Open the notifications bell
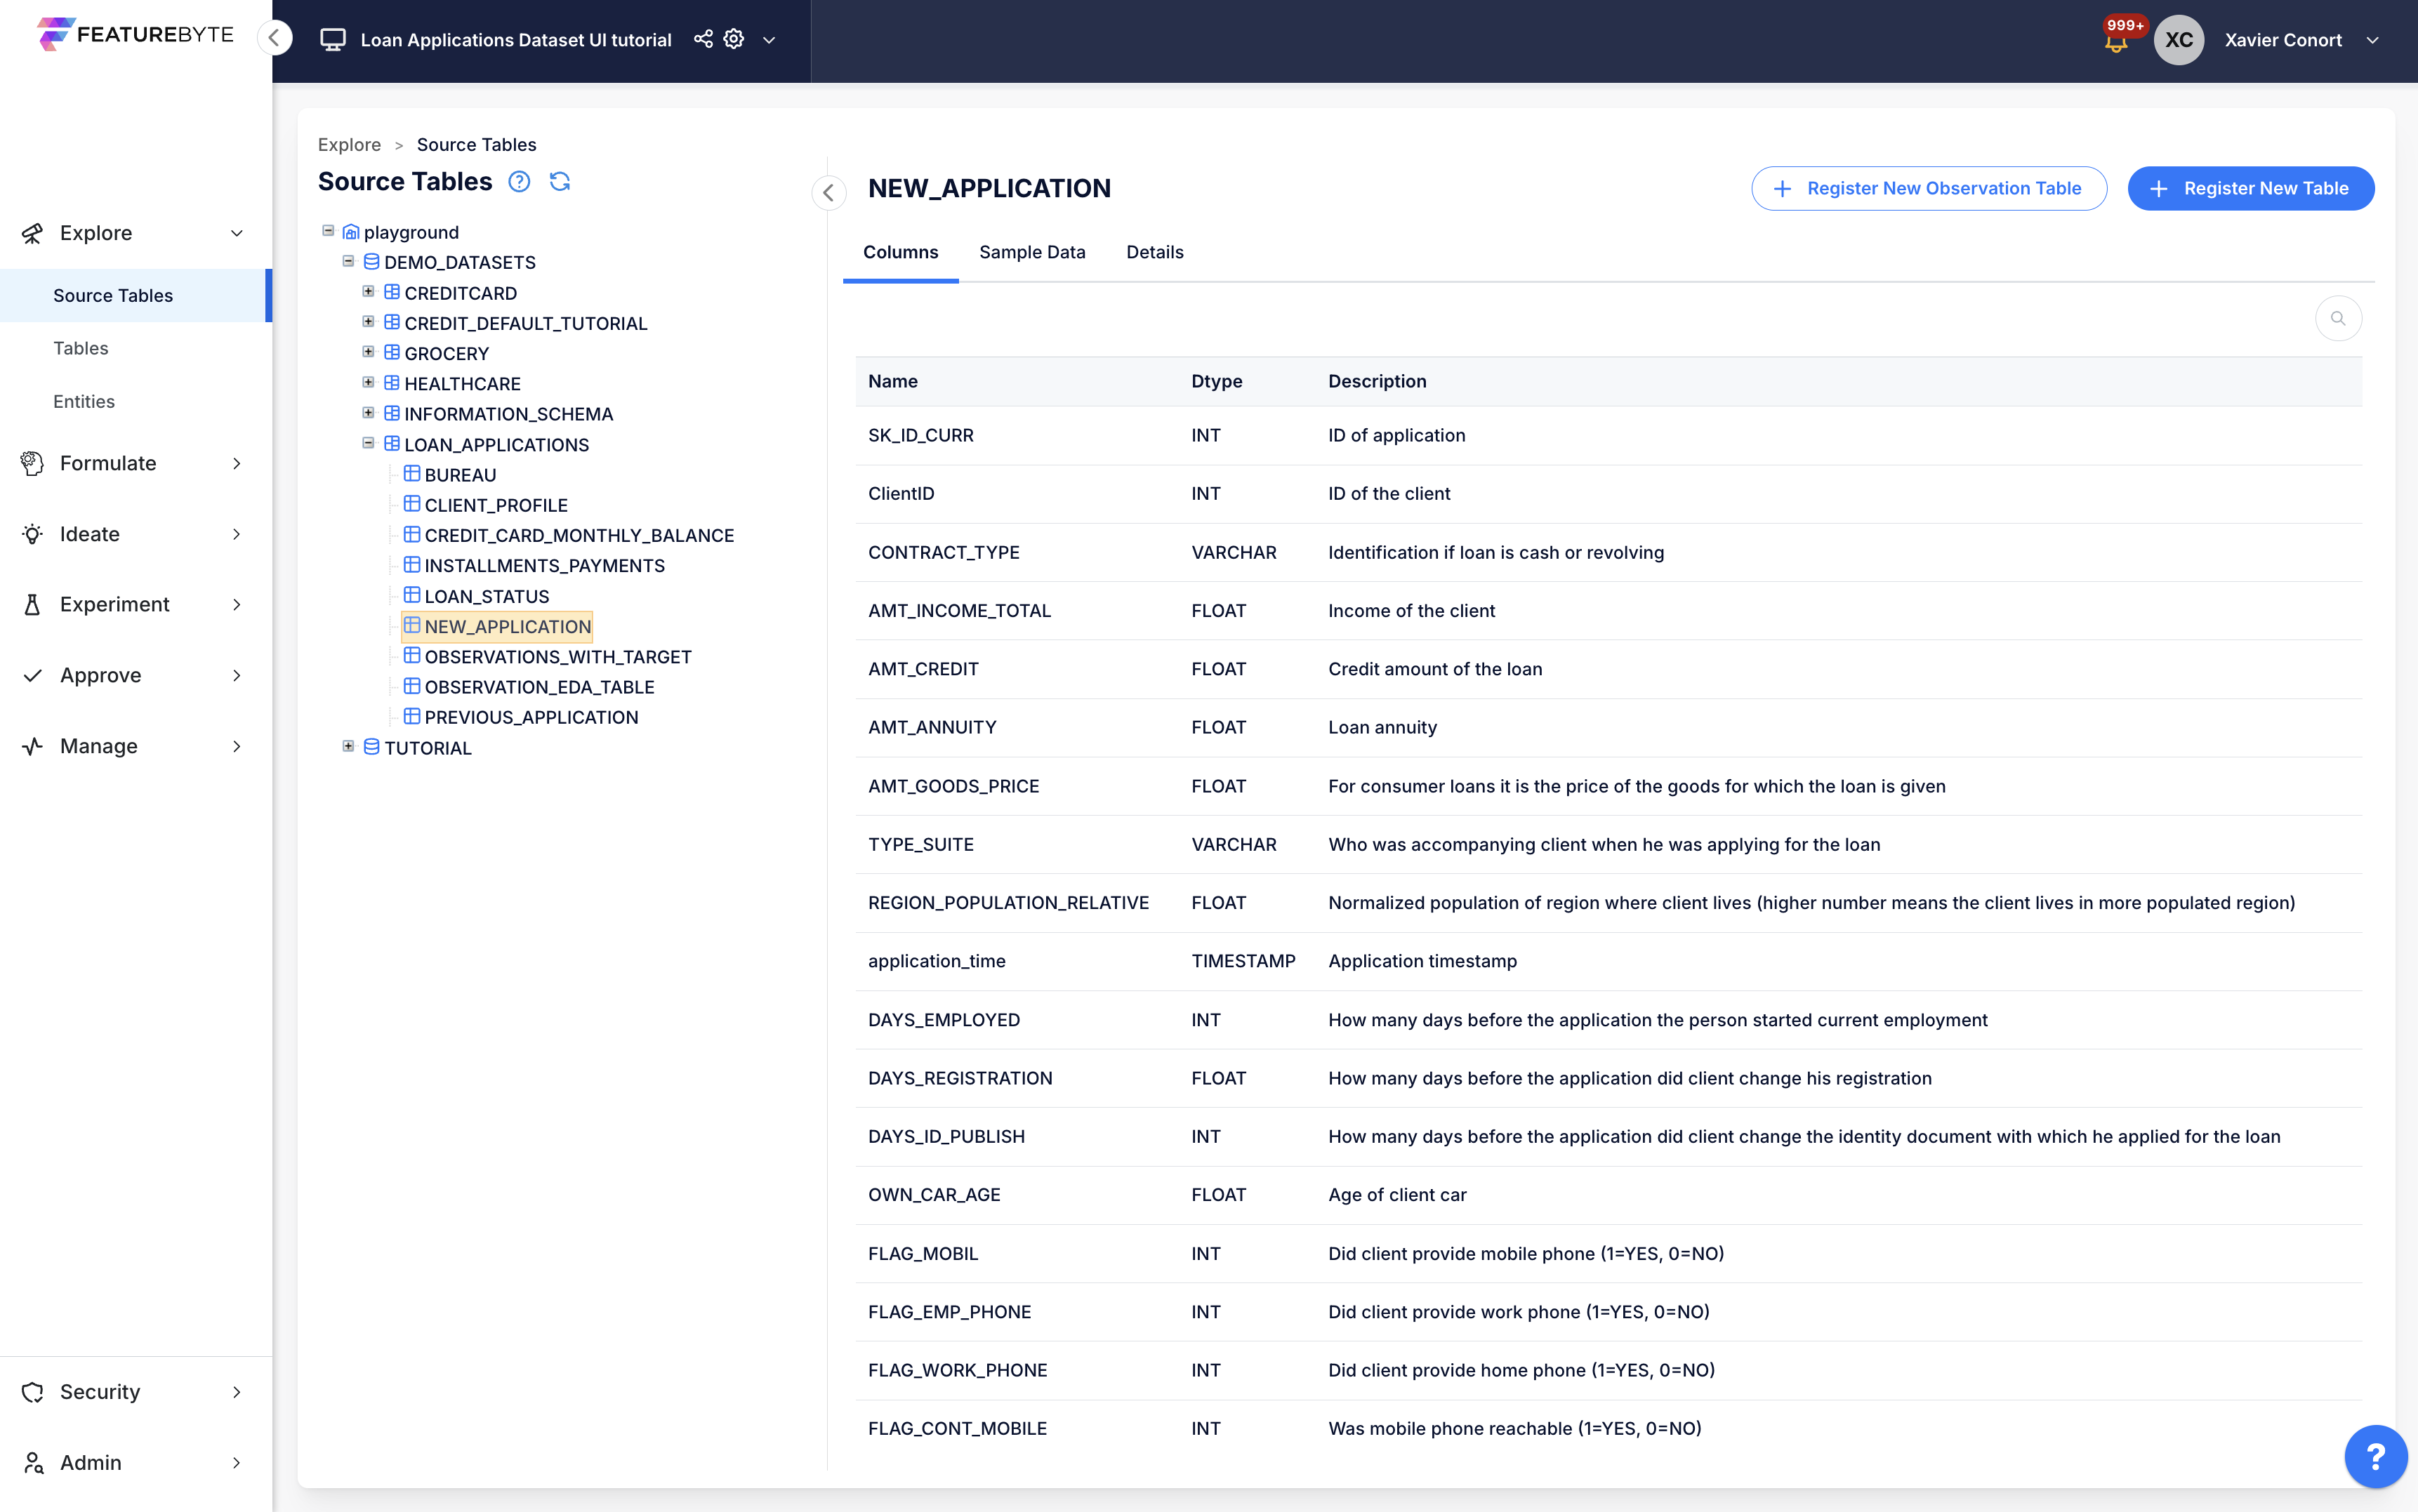 2116,42
